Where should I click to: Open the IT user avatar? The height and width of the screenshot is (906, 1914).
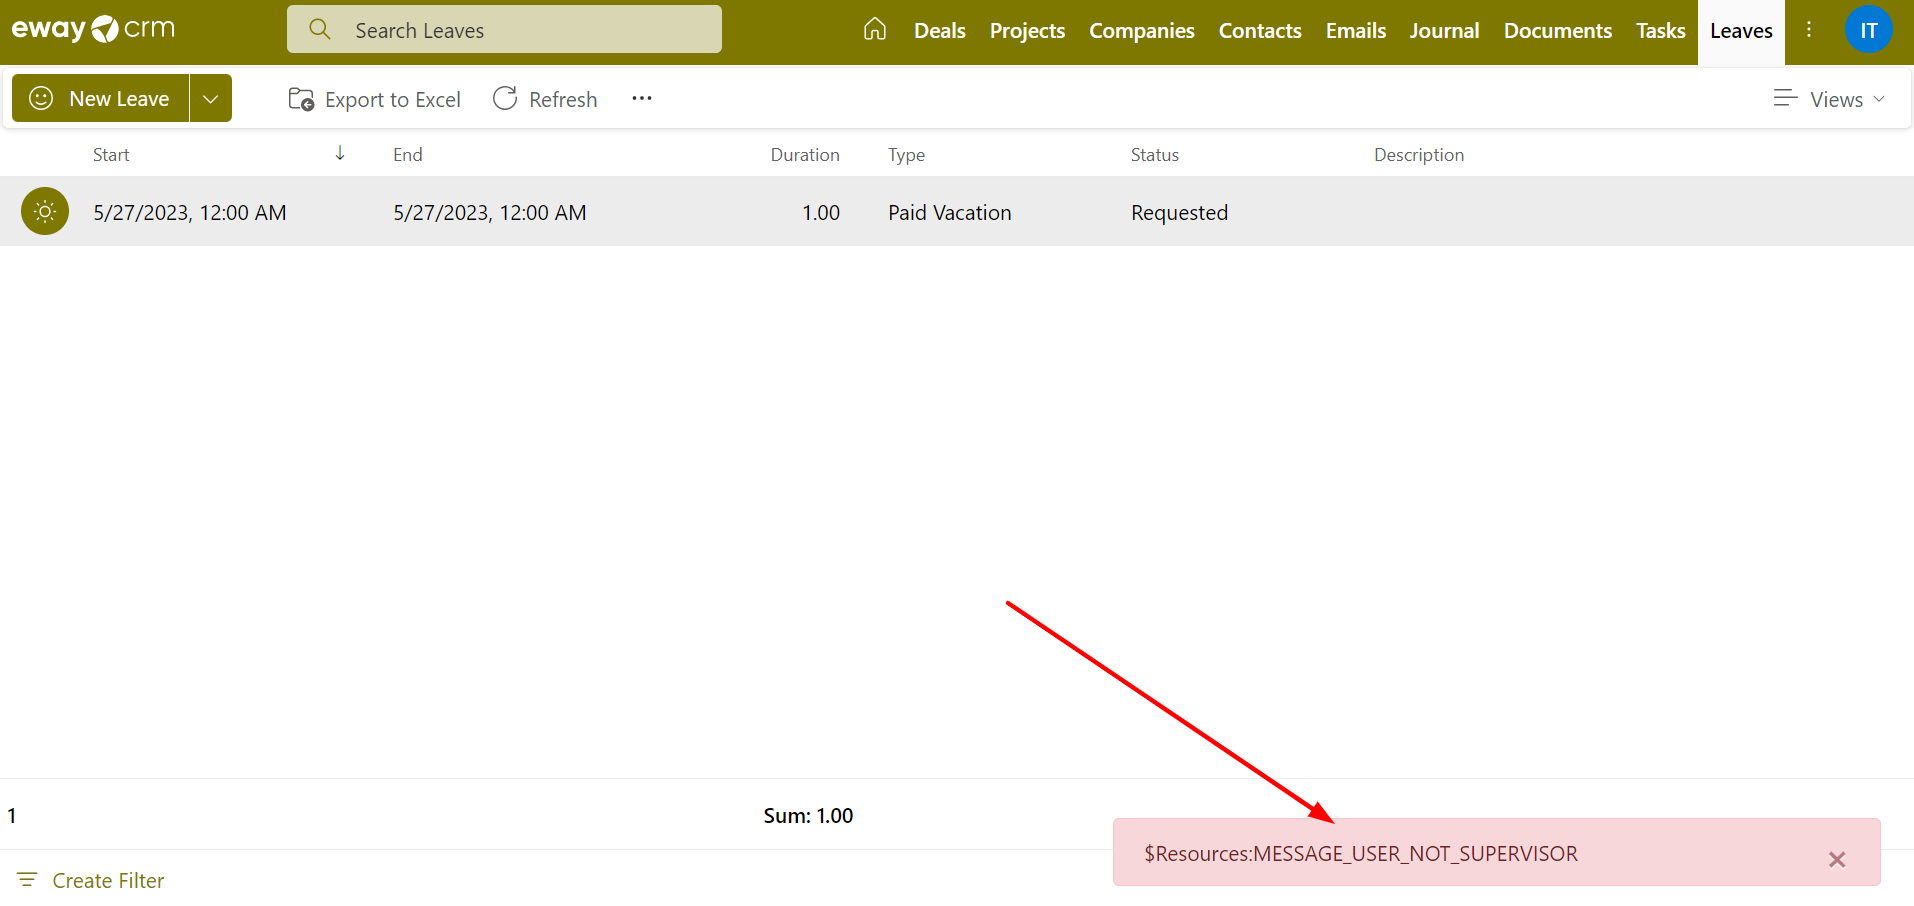click(x=1868, y=30)
